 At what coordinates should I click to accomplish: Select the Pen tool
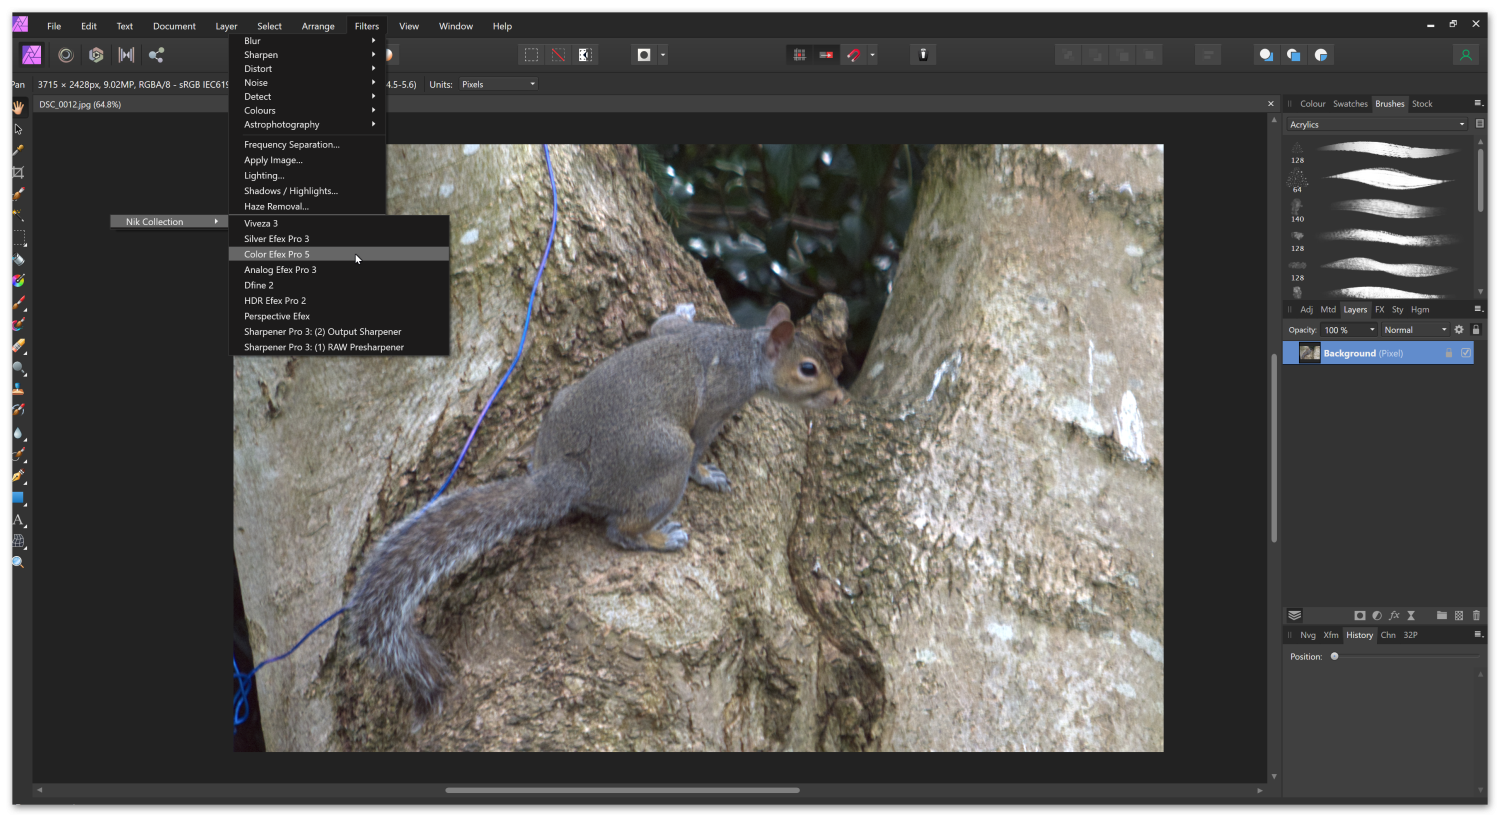pos(18,476)
